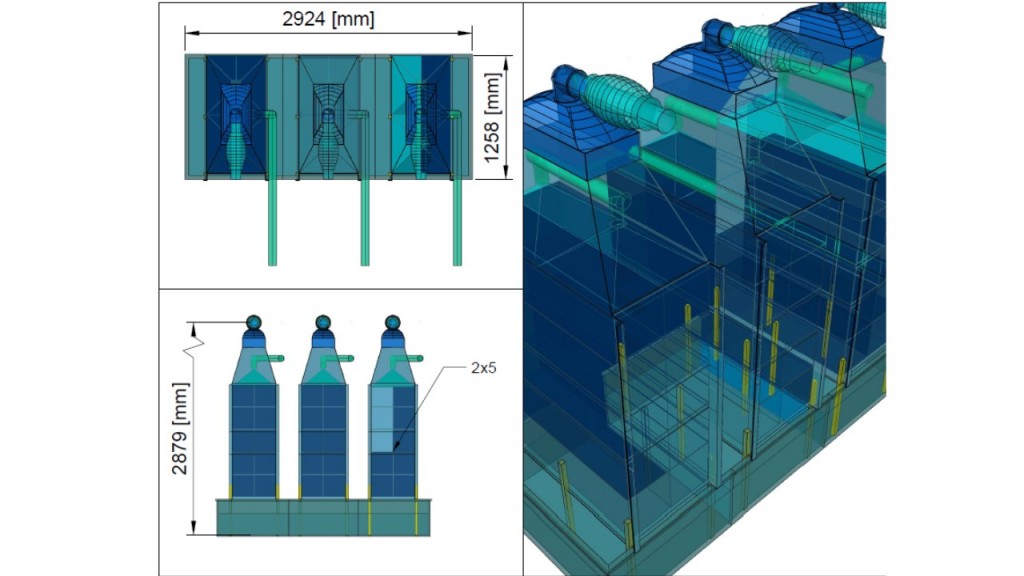
Task: Click the circular duct atop middle front-view tower
Action: (x=323, y=322)
